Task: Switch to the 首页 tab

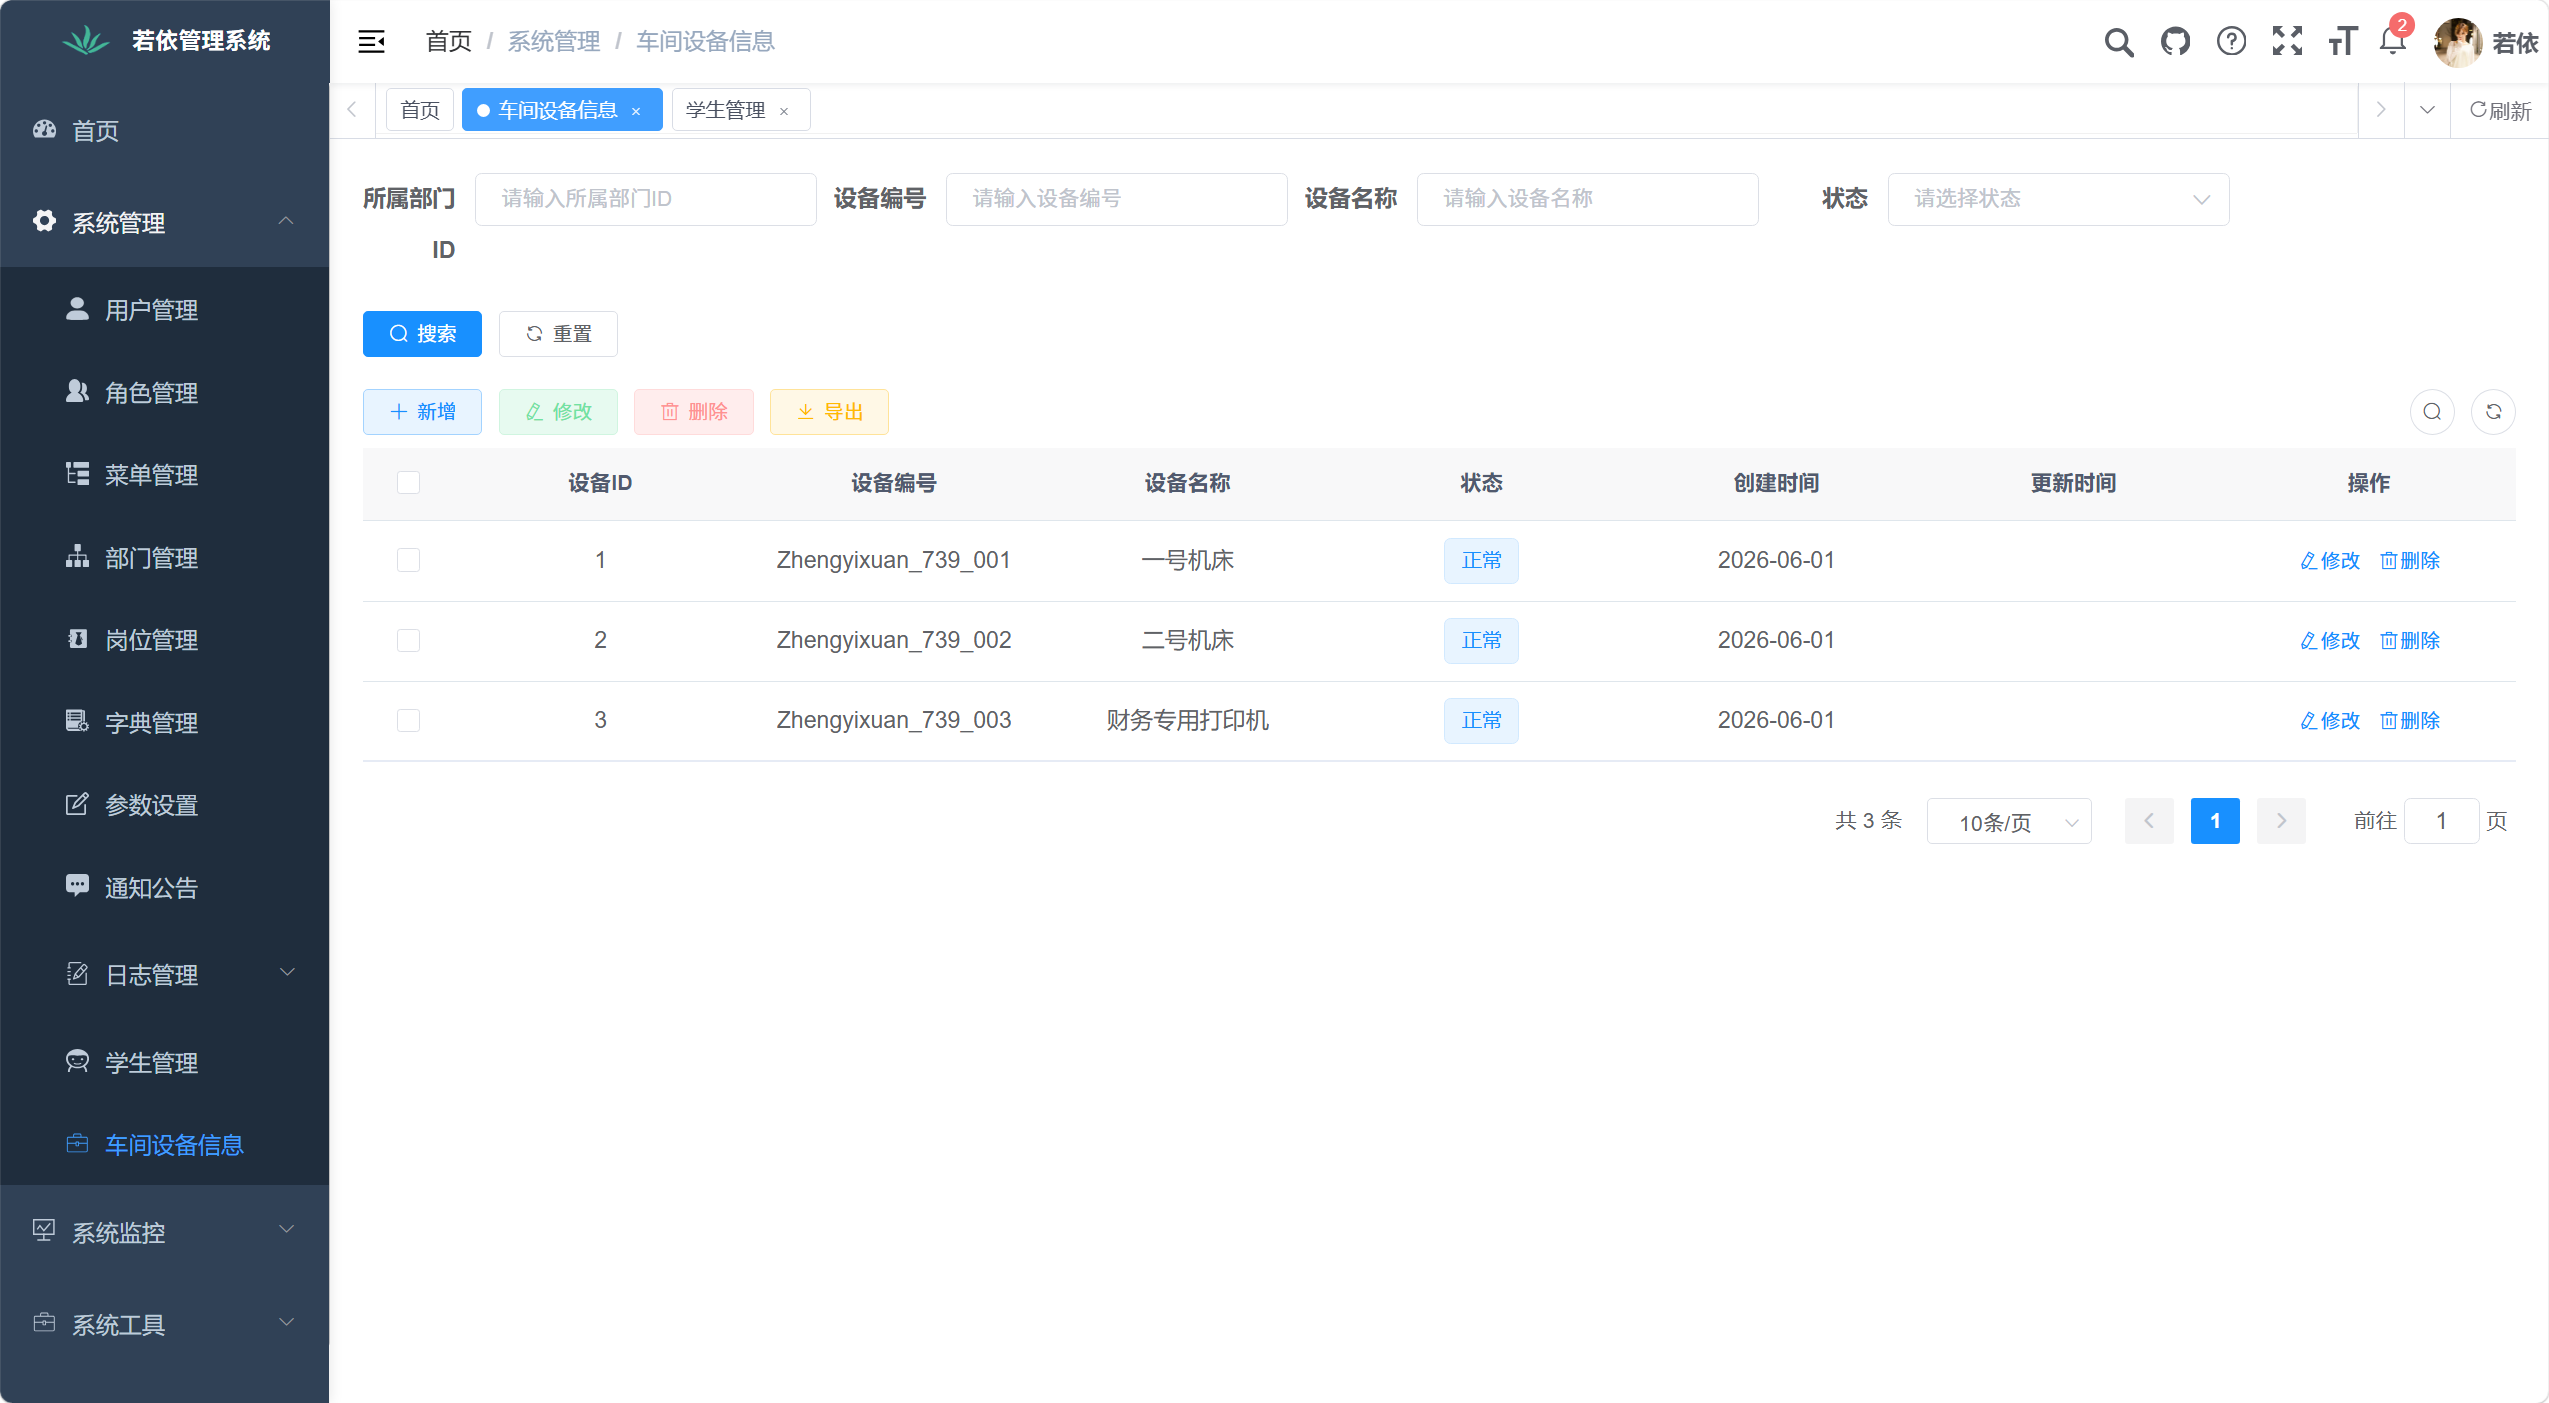Action: (x=420, y=110)
